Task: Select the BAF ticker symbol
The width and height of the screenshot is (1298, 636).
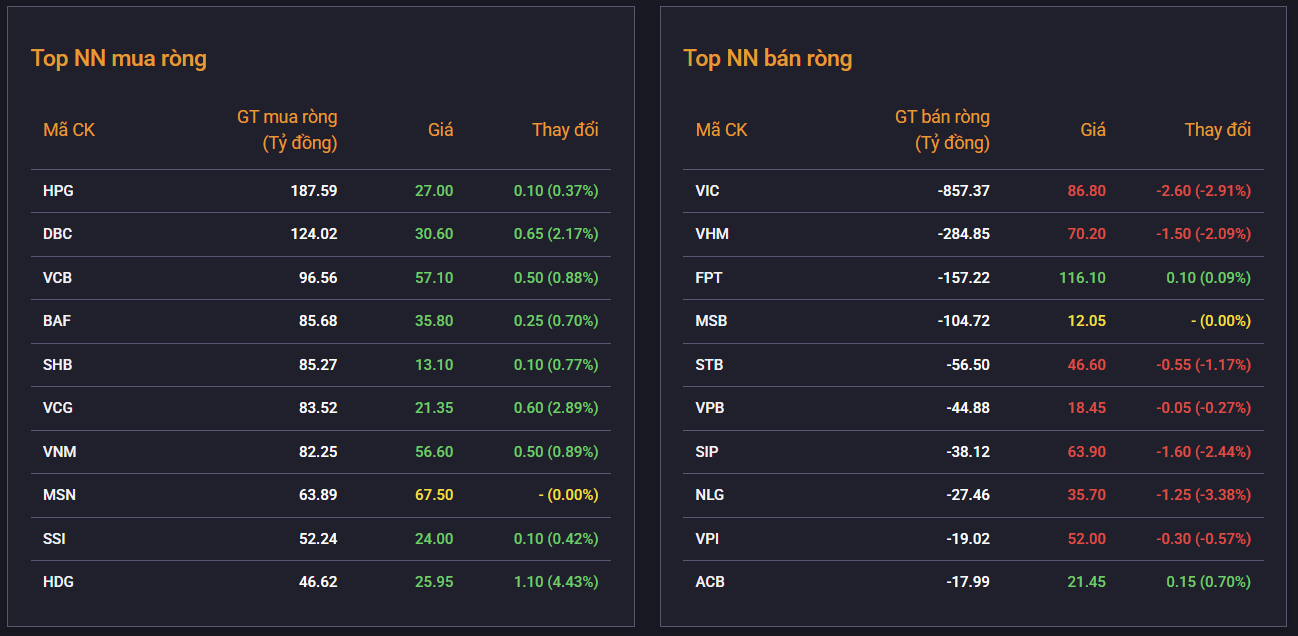Action: (x=57, y=321)
